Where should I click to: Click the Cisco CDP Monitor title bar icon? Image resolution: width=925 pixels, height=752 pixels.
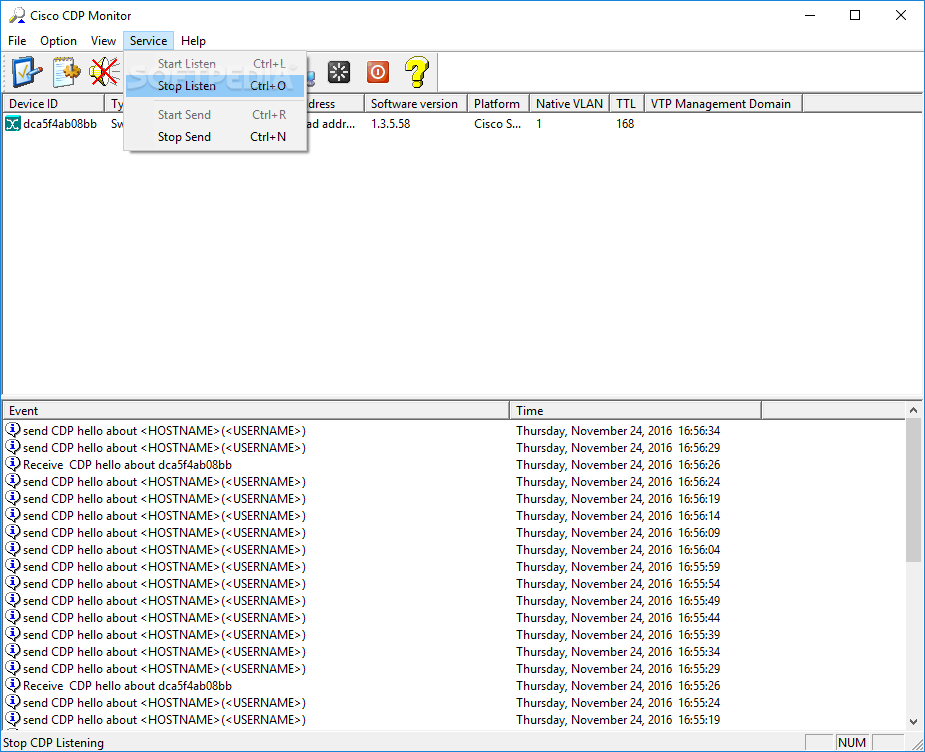pyautogui.click(x=17, y=15)
